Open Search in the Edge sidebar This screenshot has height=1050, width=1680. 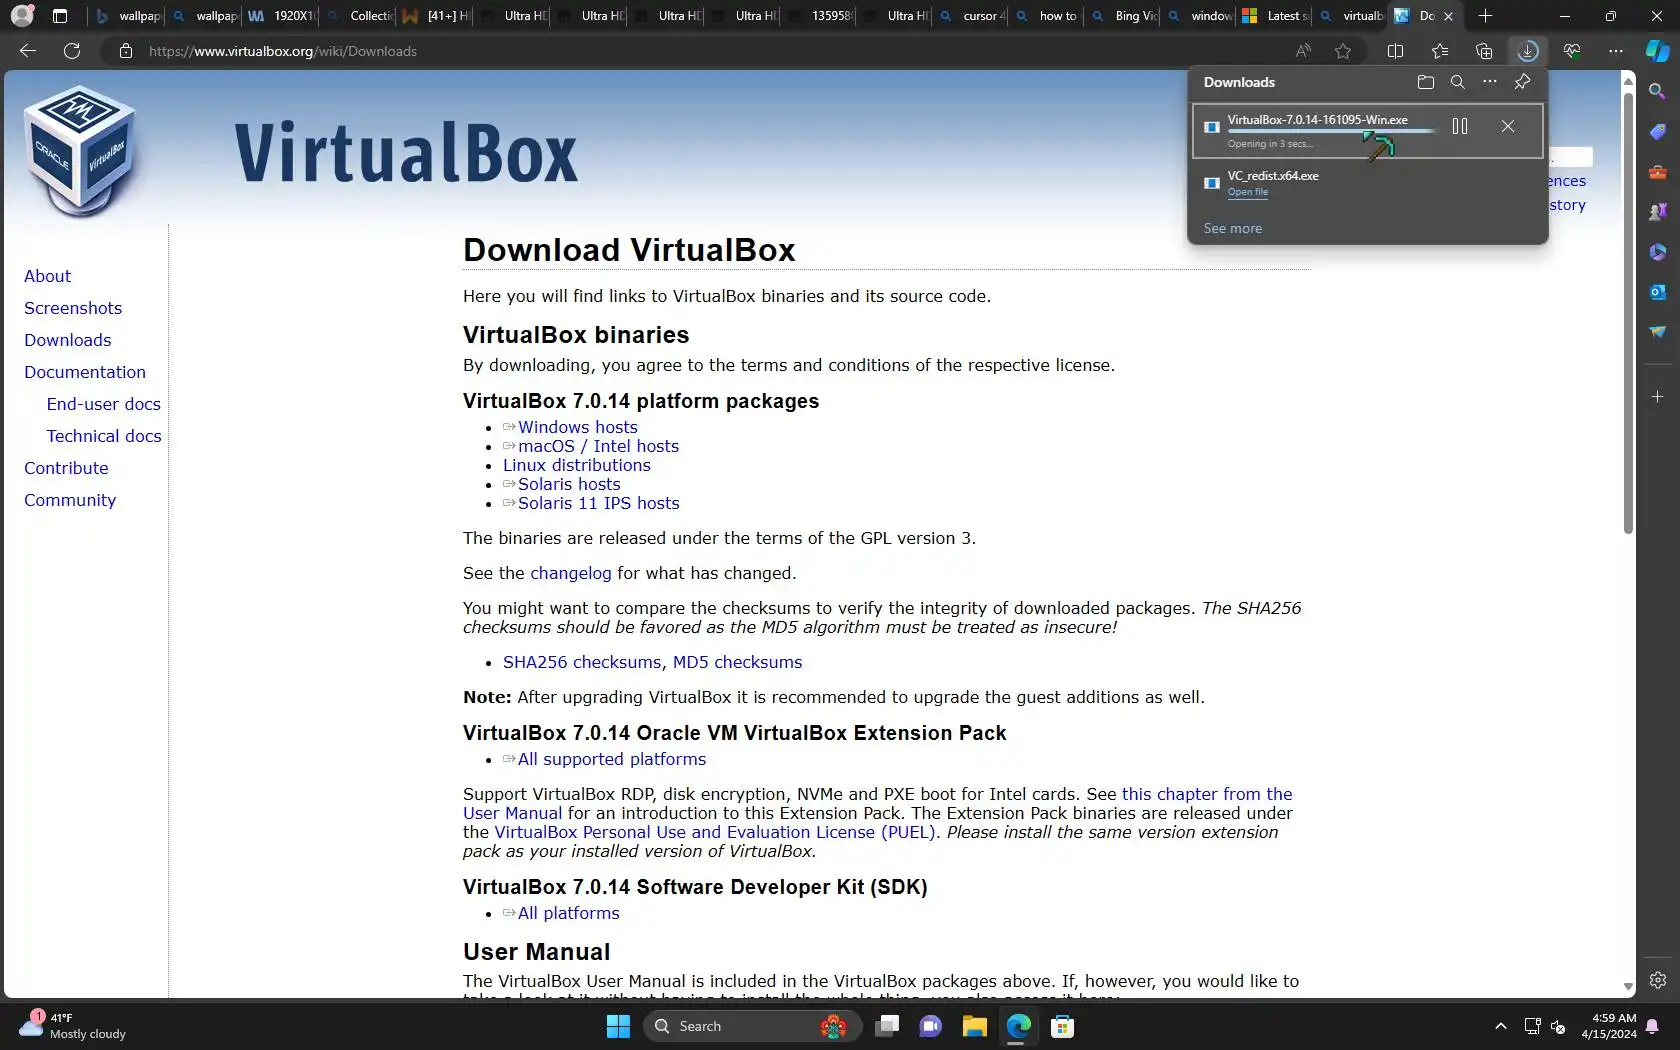[1658, 92]
